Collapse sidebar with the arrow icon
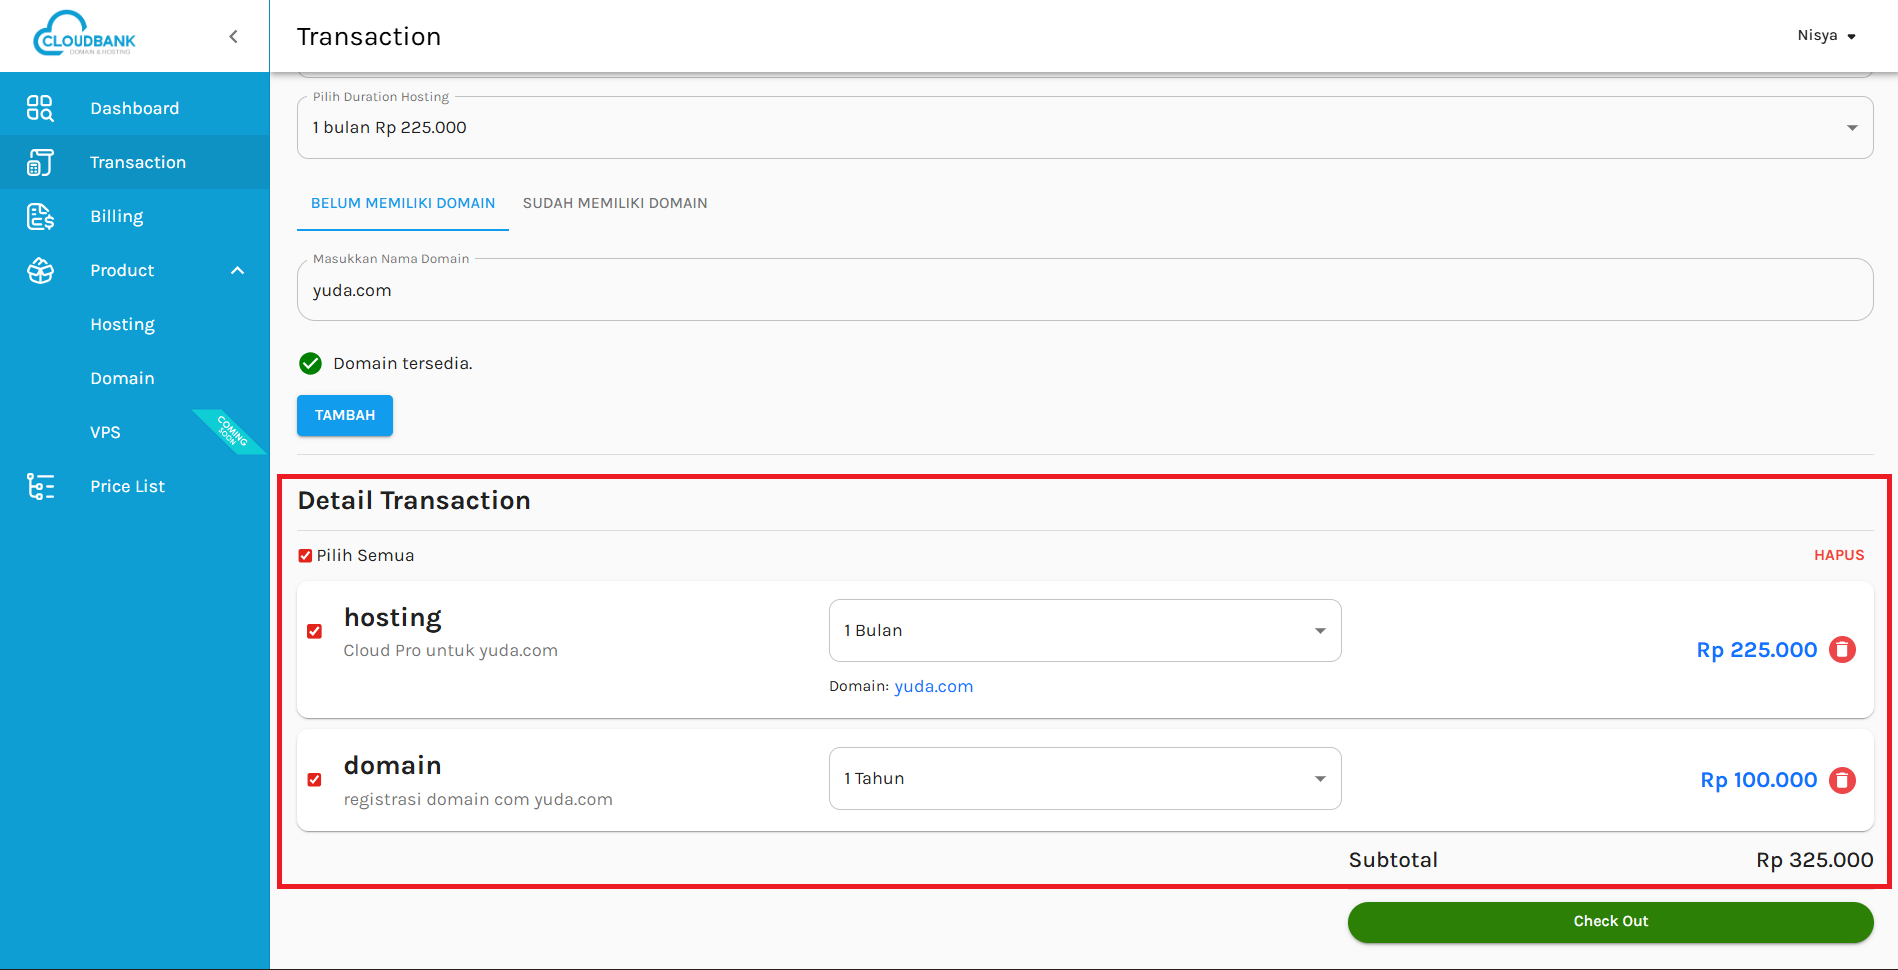 point(233,37)
